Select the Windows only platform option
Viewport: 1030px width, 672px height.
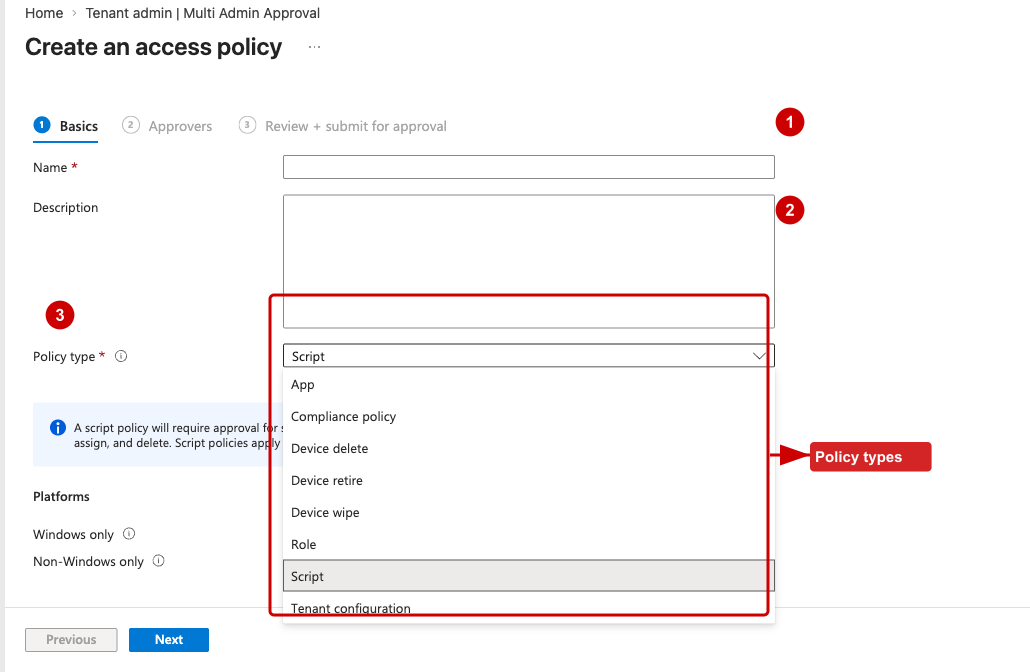pyautogui.click(x=75, y=534)
